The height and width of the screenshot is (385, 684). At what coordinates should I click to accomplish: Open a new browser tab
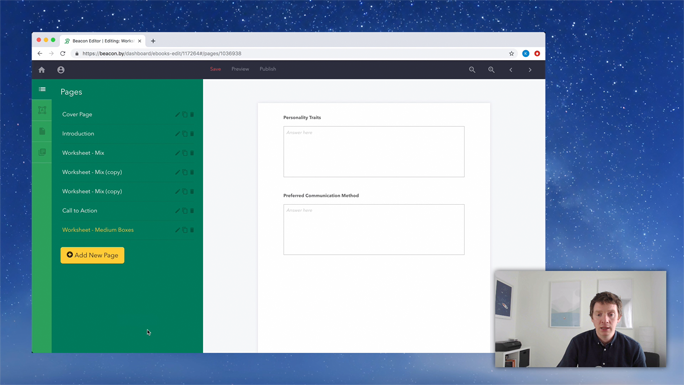coord(153,41)
